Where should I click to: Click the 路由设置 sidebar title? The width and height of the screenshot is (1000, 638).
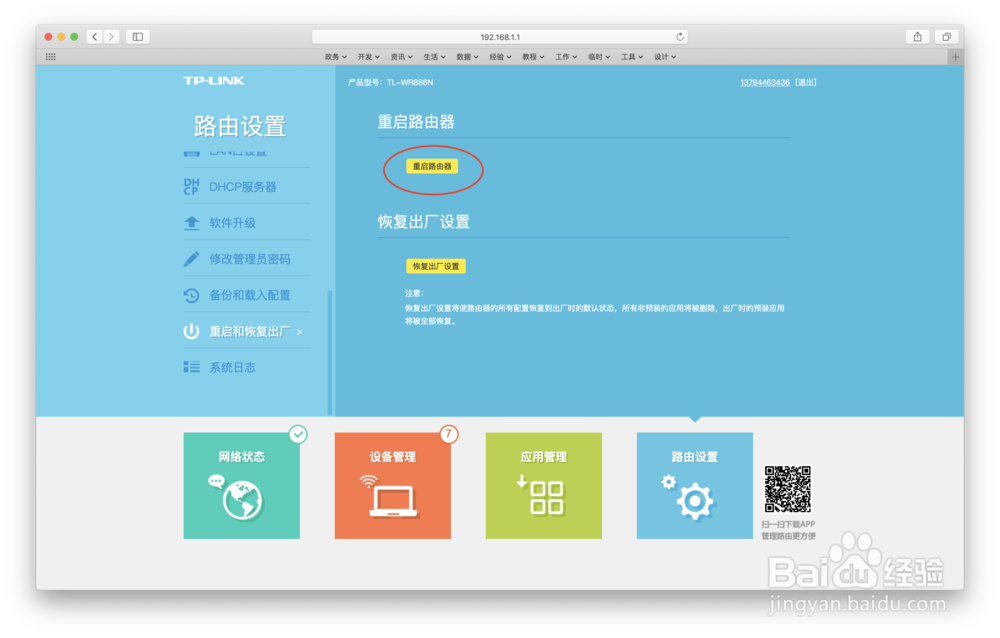[240, 126]
